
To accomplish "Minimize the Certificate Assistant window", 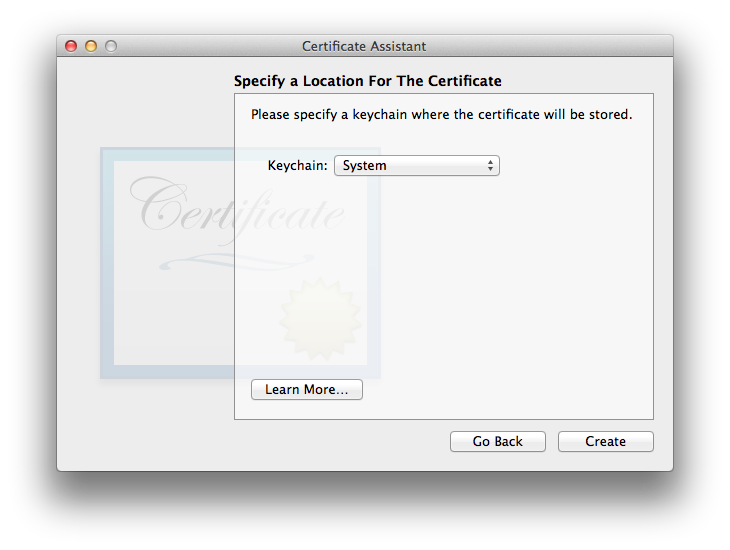I will pos(91,46).
